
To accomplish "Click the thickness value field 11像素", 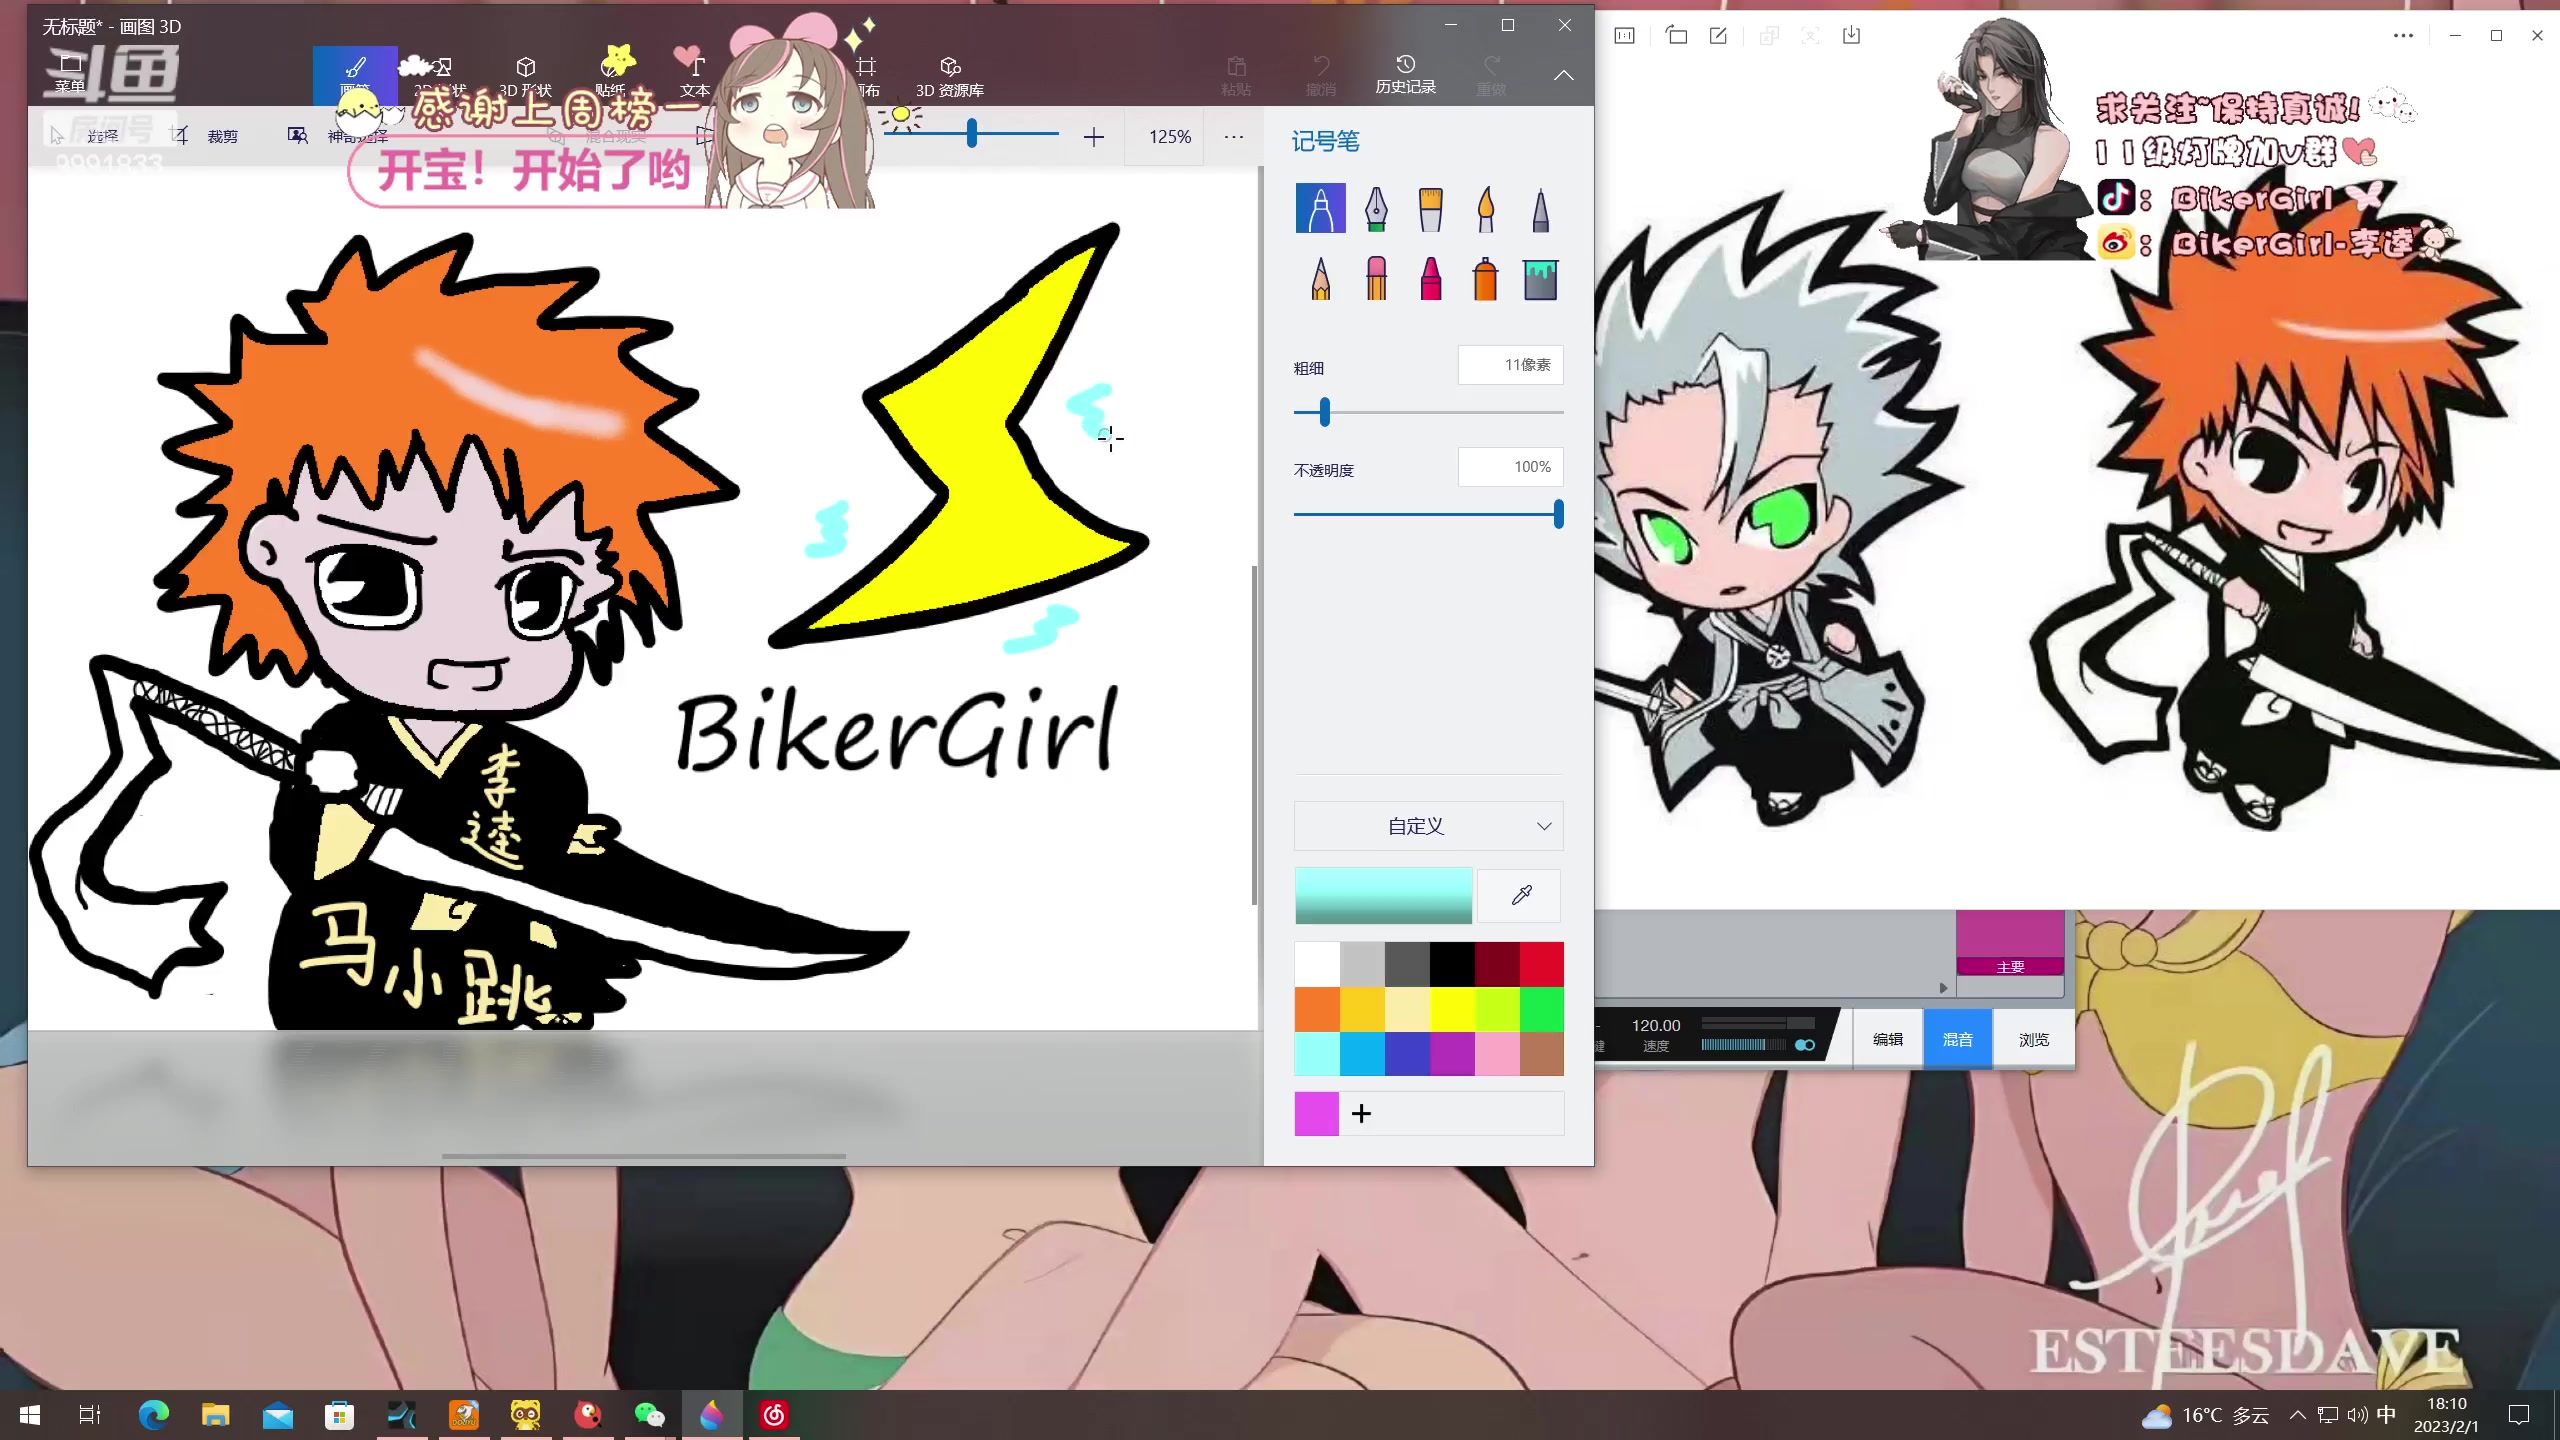I will click(1511, 365).
